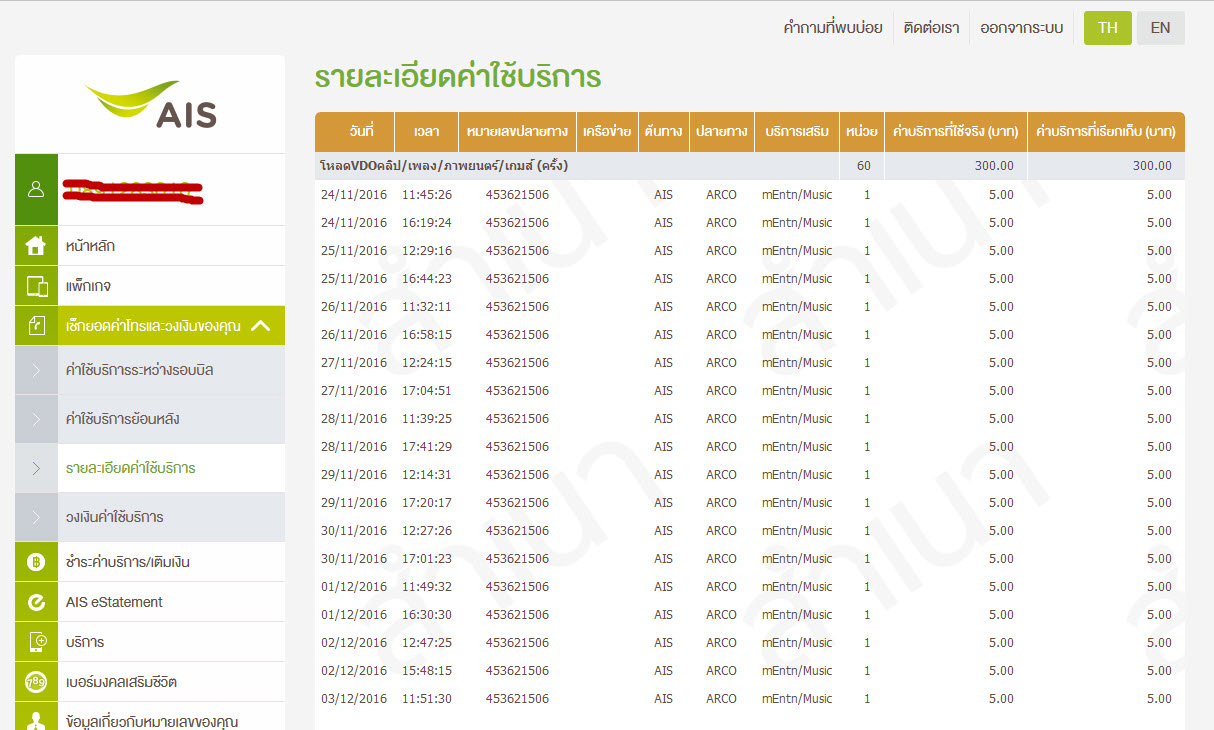The image size is (1214, 730).
Task: Click time 11:45:26 on 24/11/2016
Action: (x=427, y=195)
